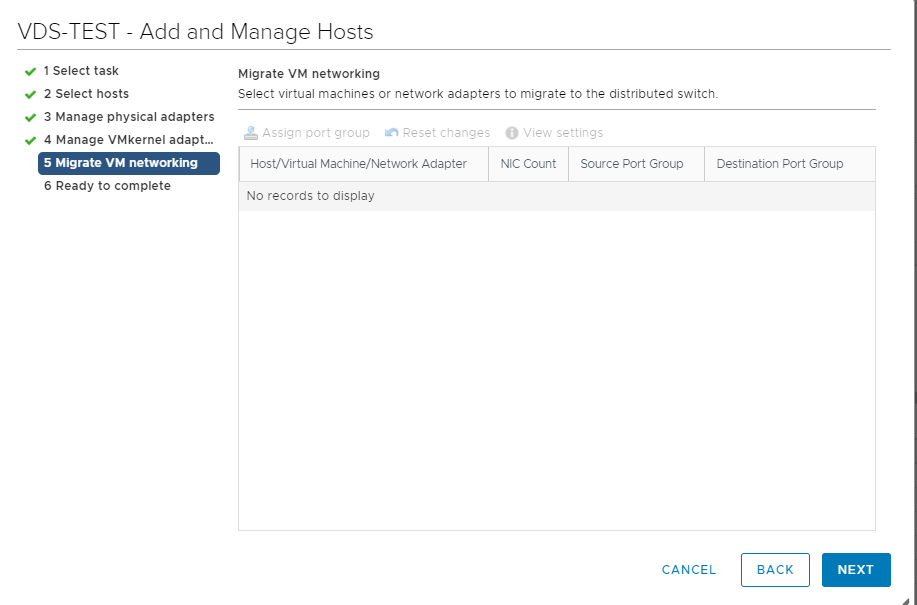Viewport: 917px width, 605px height.
Task: Sort by NIC Count column header
Action: (528, 164)
